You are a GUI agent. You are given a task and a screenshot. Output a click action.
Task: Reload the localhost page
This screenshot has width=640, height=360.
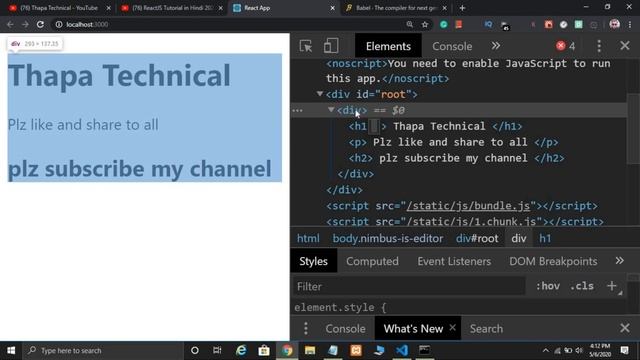click(40, 24)
